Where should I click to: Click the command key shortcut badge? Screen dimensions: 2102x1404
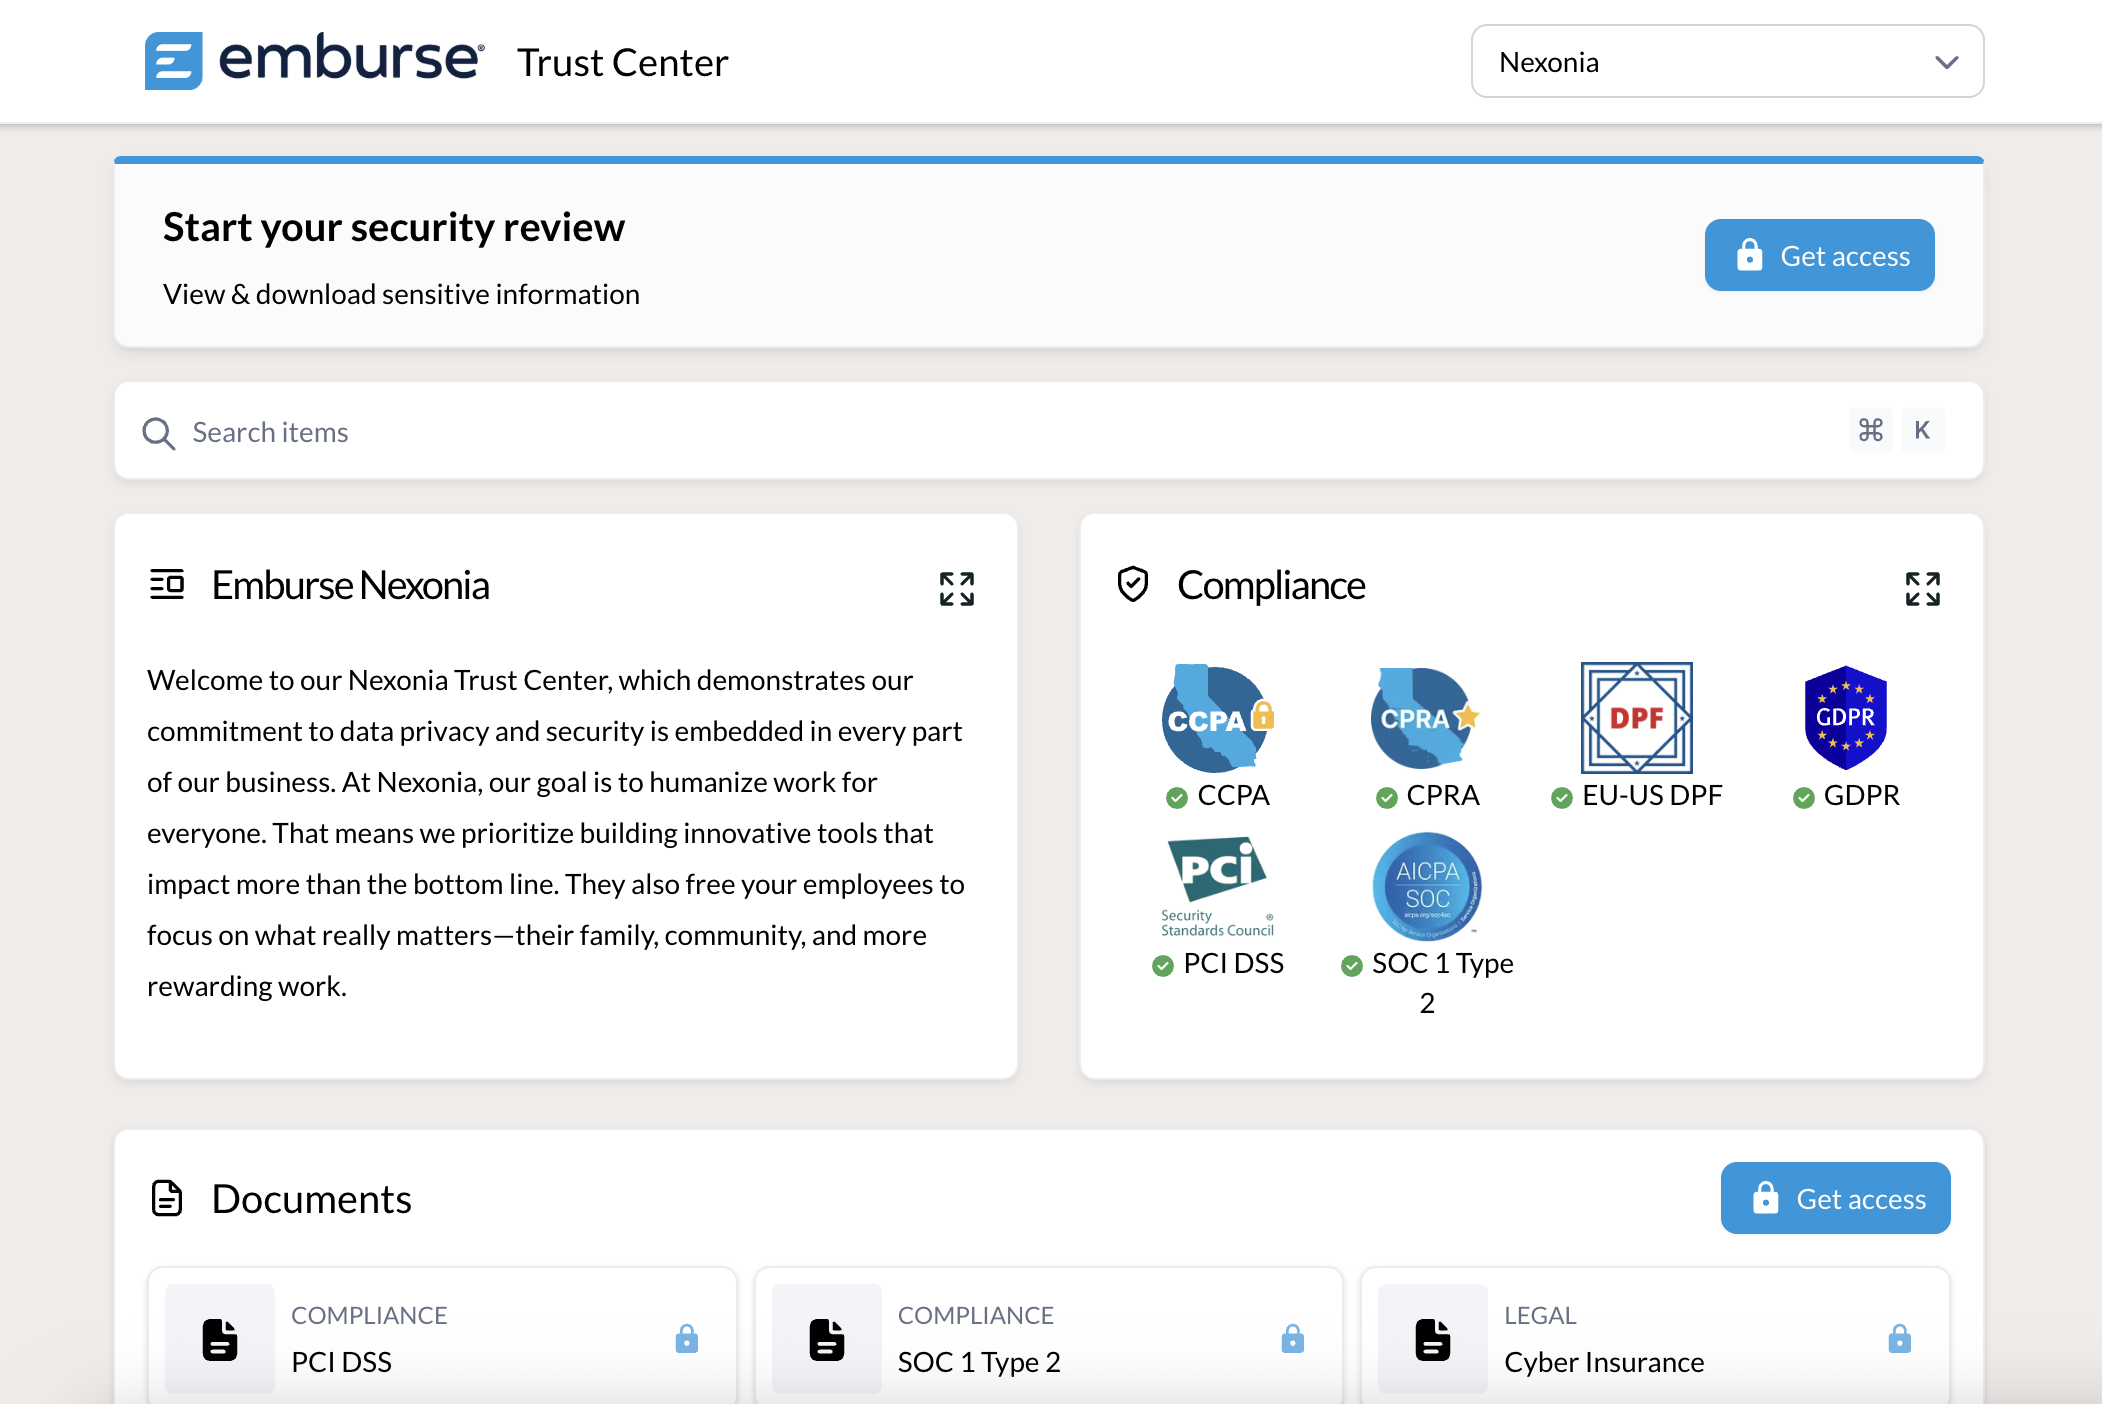(1870, 430)
